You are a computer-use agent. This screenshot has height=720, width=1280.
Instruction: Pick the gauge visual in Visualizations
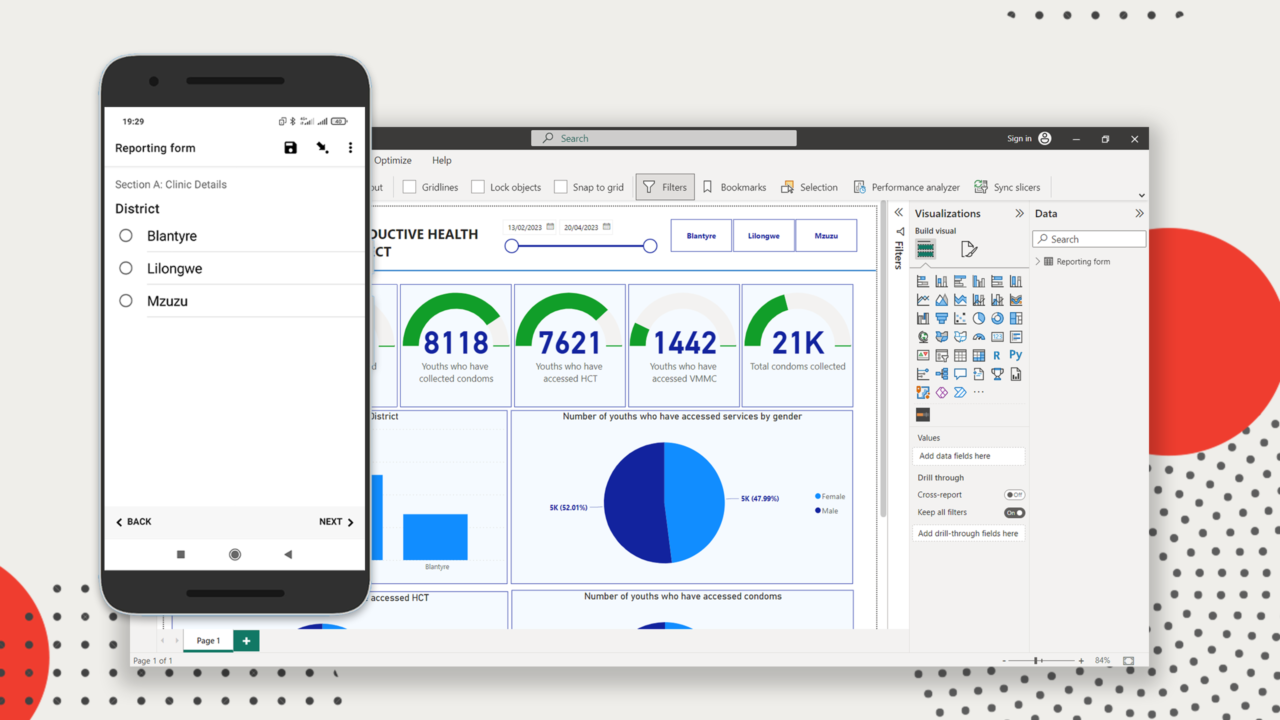coord(979,337)
